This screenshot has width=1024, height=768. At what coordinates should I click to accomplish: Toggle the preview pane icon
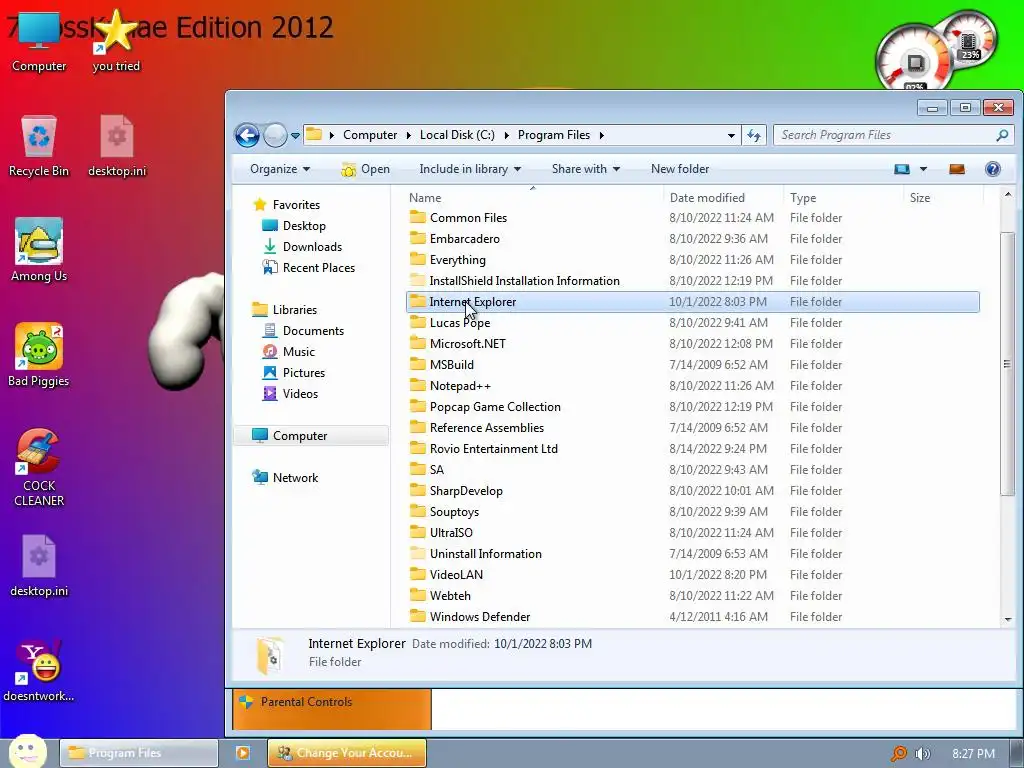coord(957,169)
